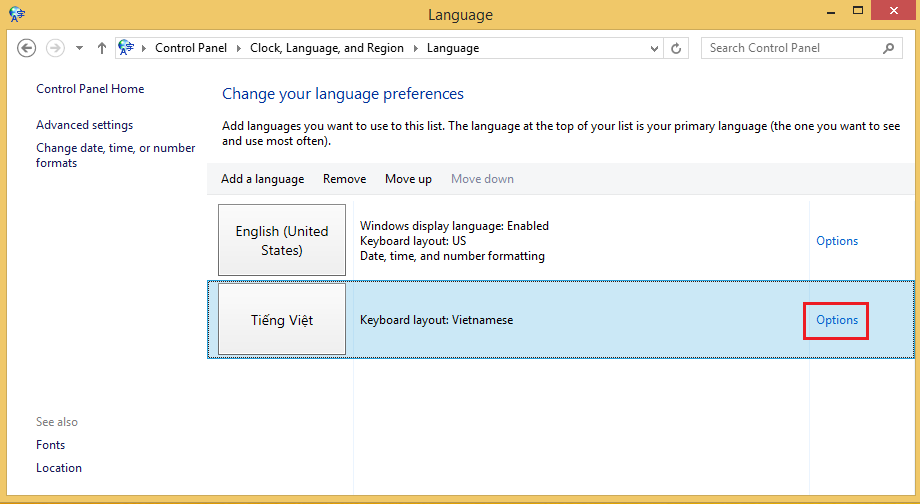920x504 pixels.
Task: Click the Up arrow to parent folder
Action: [x=102, y=48]
